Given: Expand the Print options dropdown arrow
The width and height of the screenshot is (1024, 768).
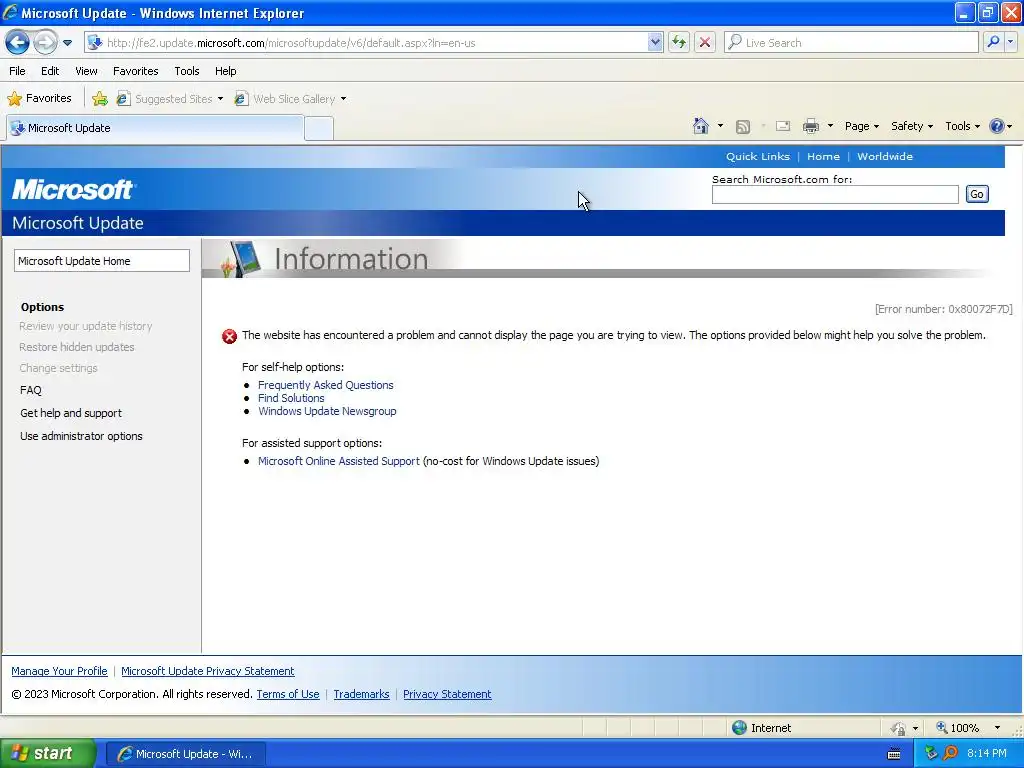Looking at the screenshot, I should coord(830,126).
